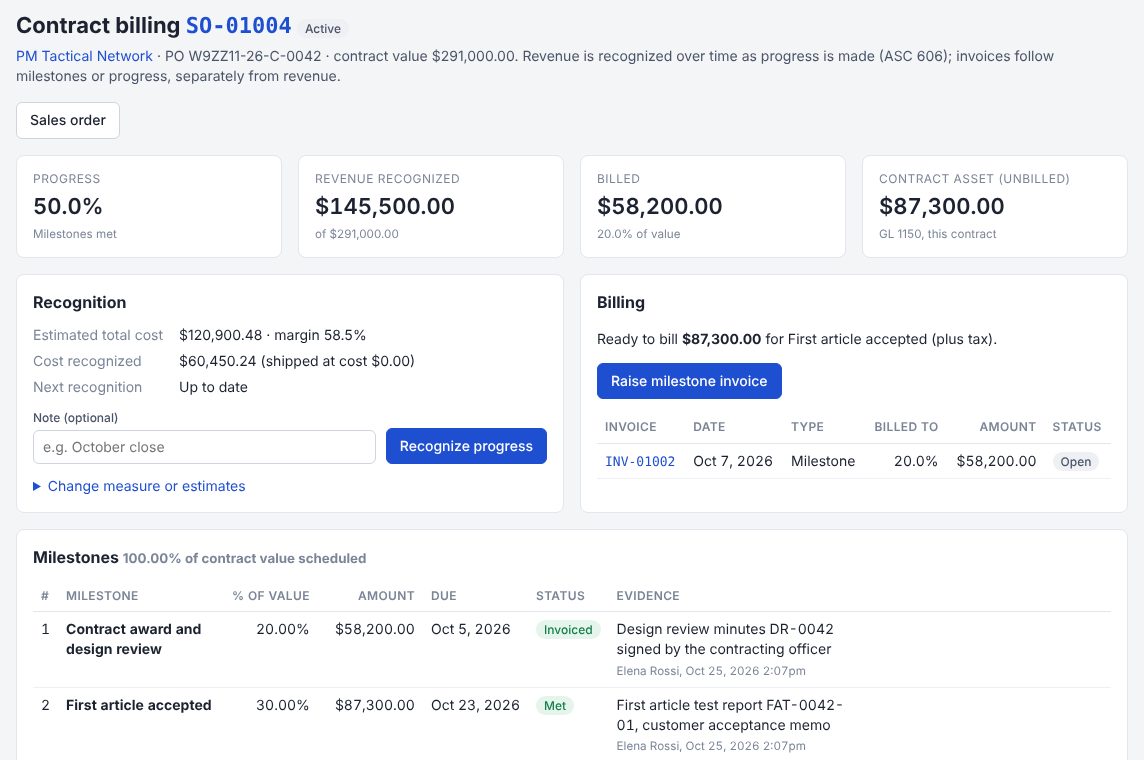Click the Invoiced status badge for milestone 1
Image resolution: width=1144 pixels, height=760 pixels.
point(568,630)
